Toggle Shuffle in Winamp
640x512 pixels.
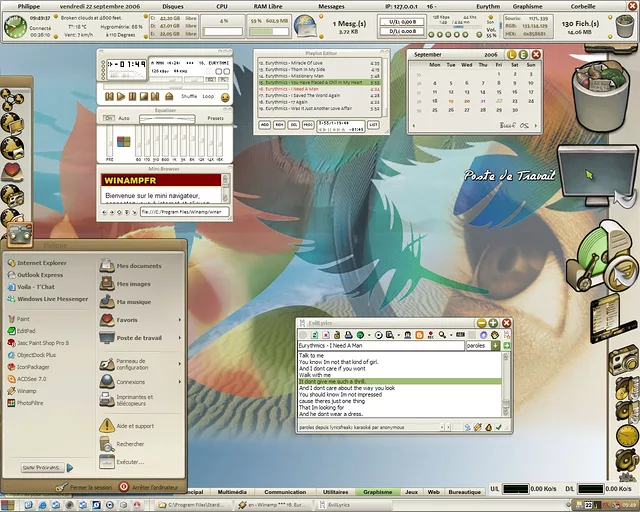pyautogui.click(x=188, y=96)
